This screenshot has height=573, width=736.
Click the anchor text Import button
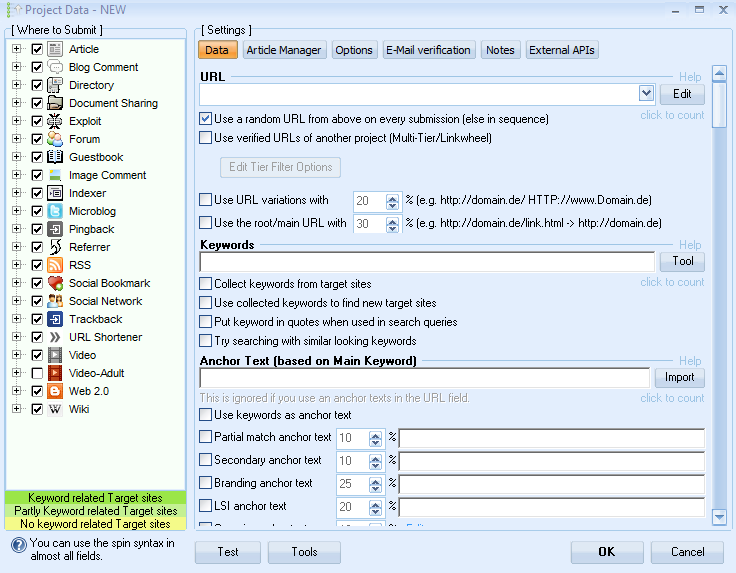[x=679, y=377]
